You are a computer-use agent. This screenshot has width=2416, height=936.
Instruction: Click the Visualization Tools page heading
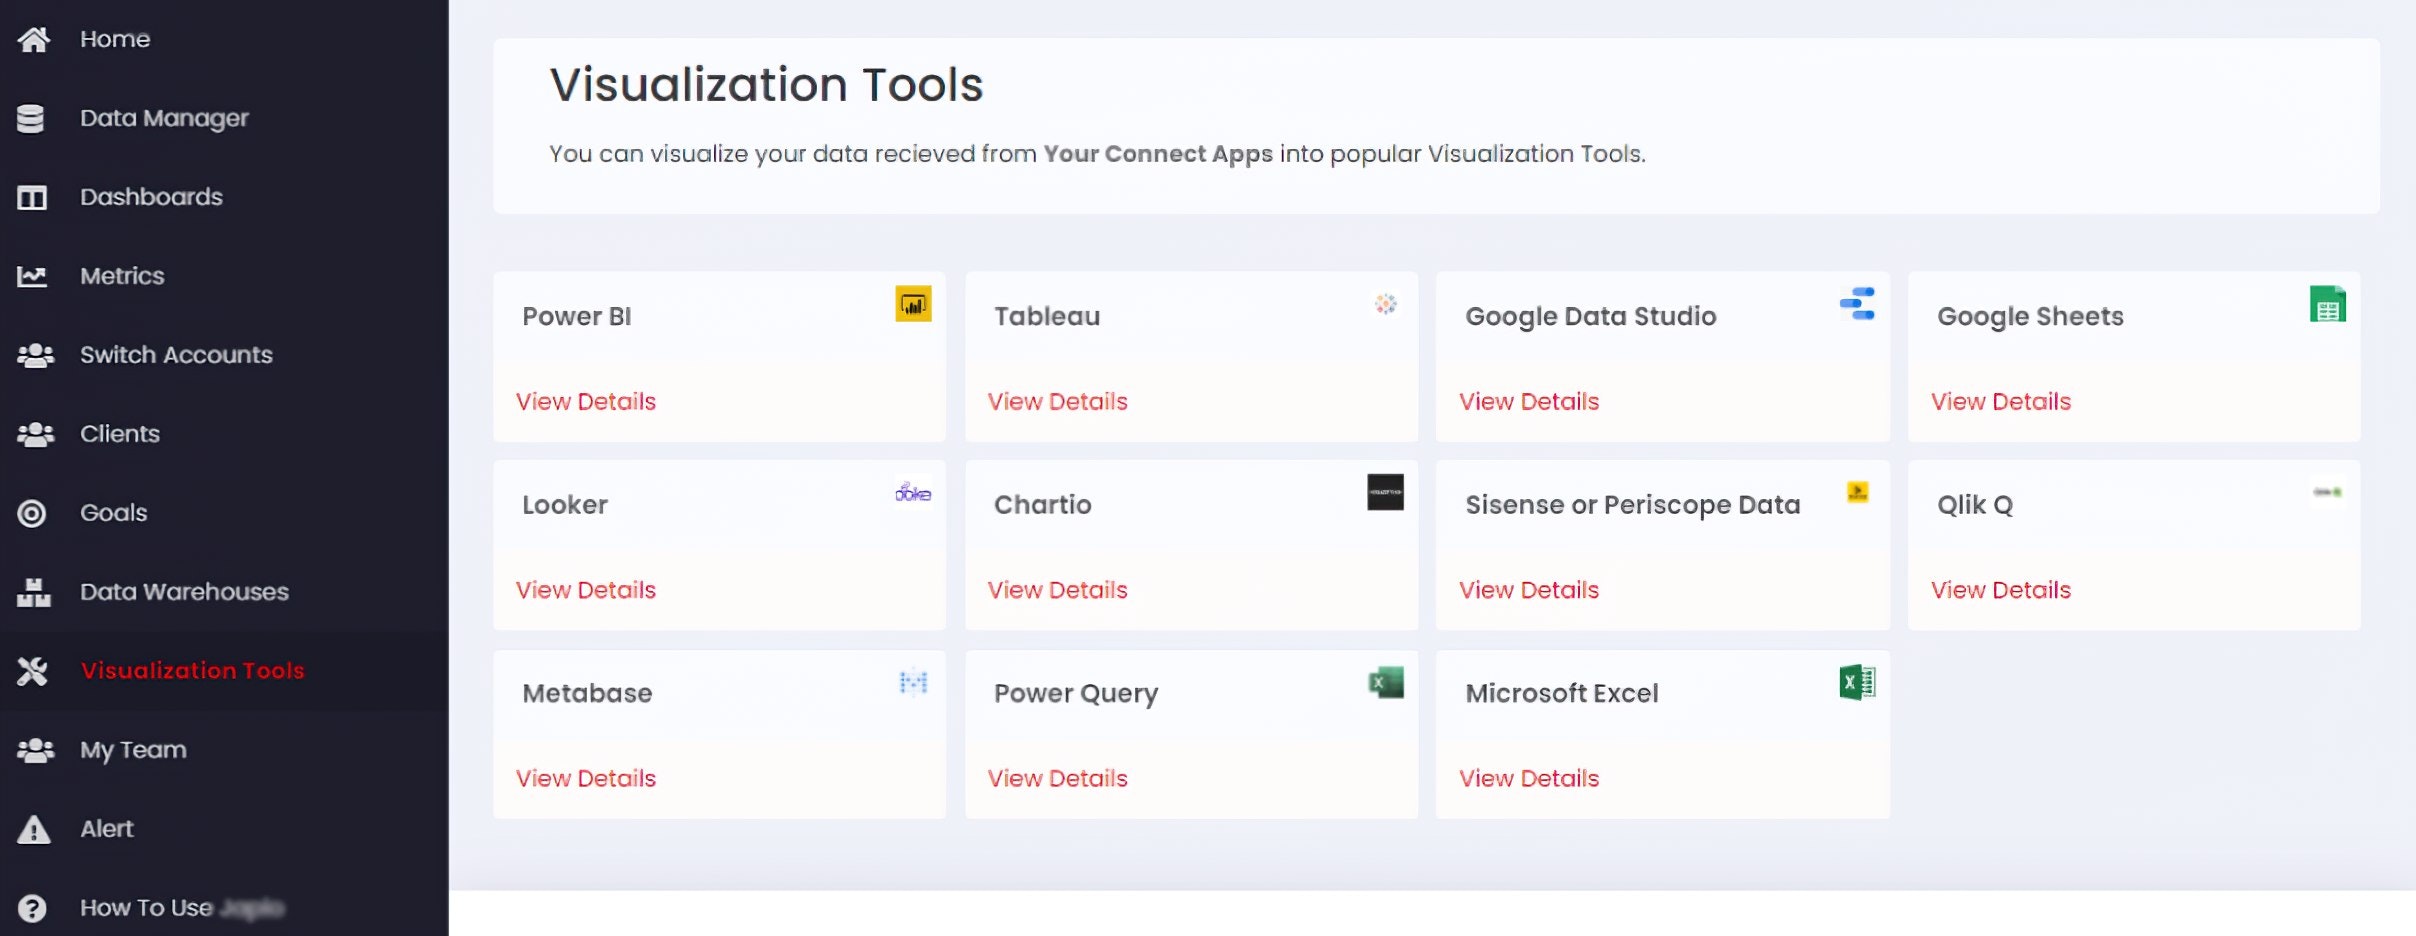click(x=766, y=84)
